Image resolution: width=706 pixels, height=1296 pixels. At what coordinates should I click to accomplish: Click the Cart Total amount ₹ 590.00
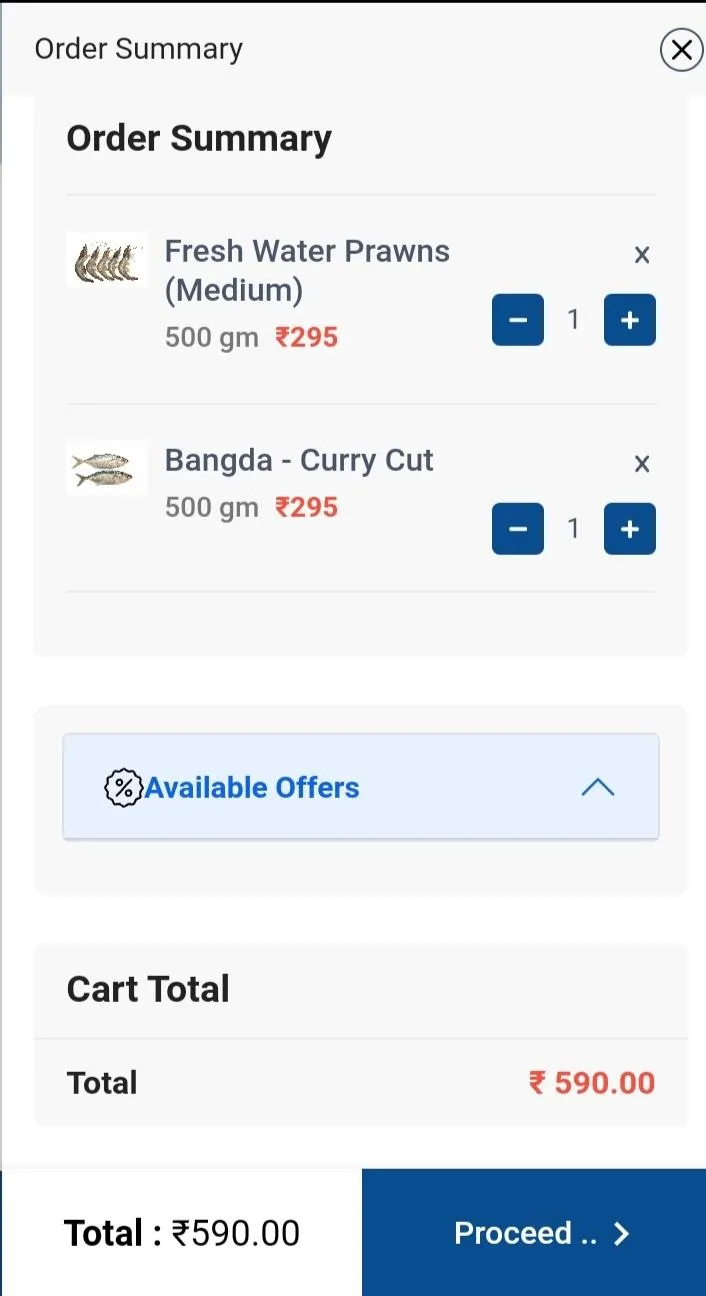tap(592, 1083)
